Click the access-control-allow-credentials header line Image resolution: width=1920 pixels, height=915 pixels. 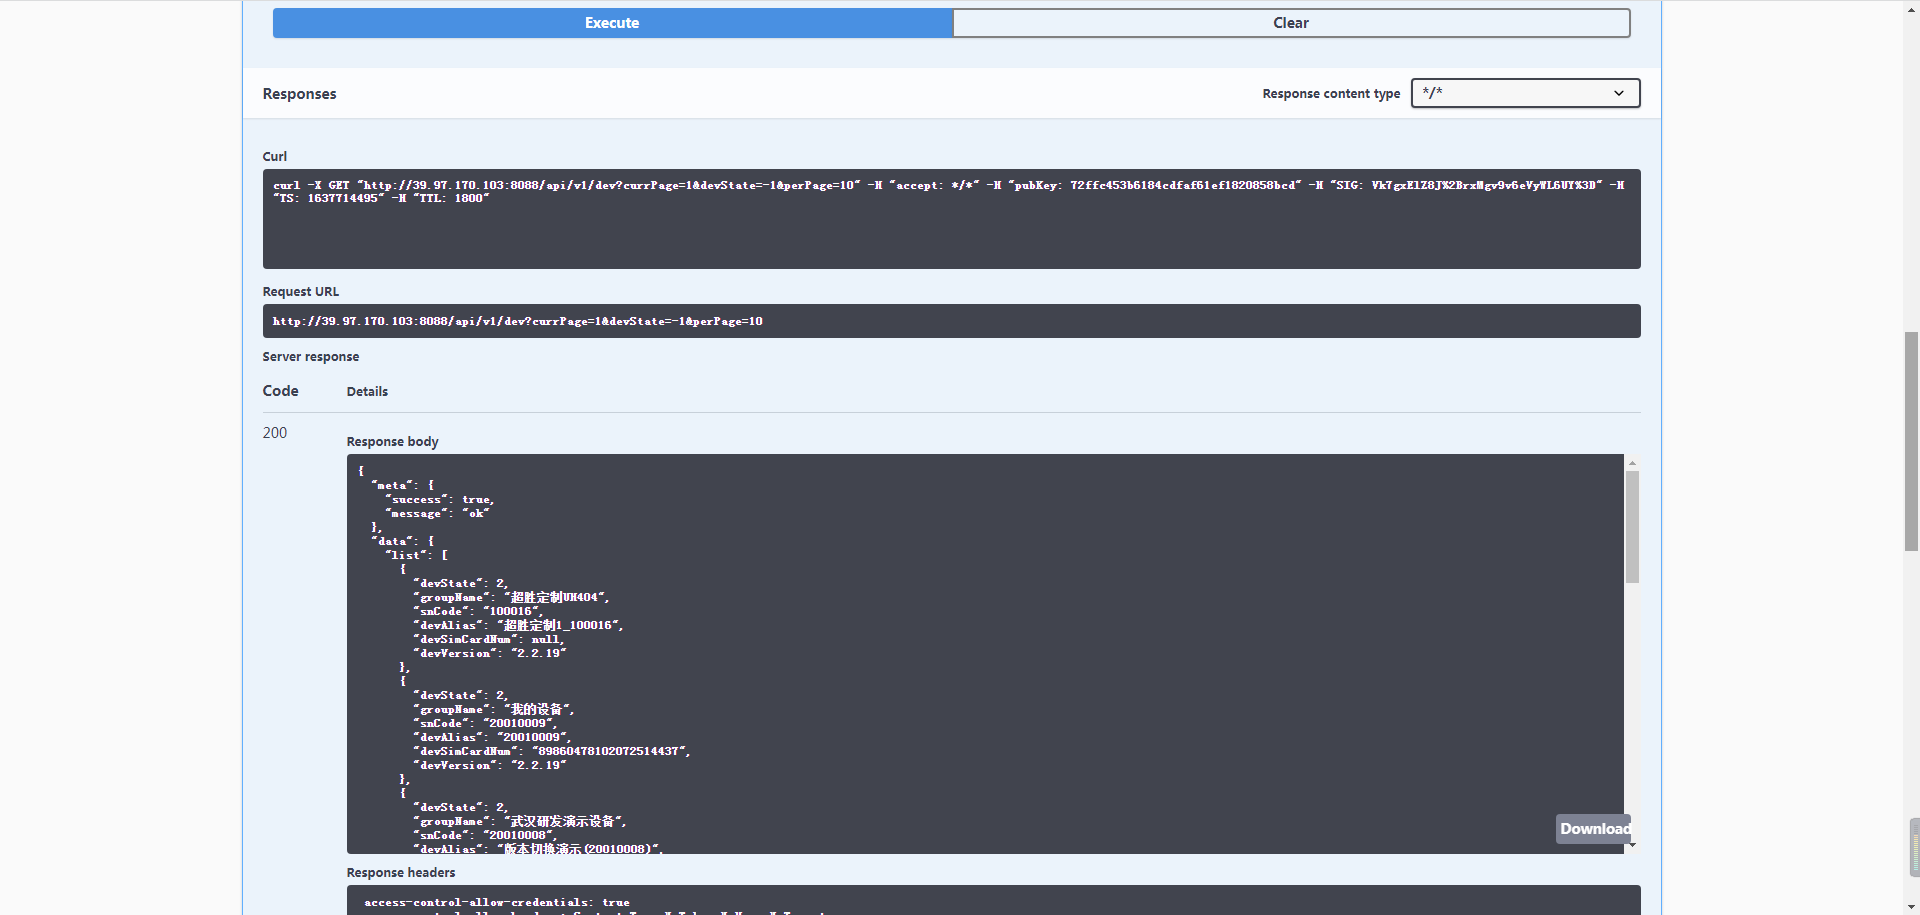click(x=497, y=903)
